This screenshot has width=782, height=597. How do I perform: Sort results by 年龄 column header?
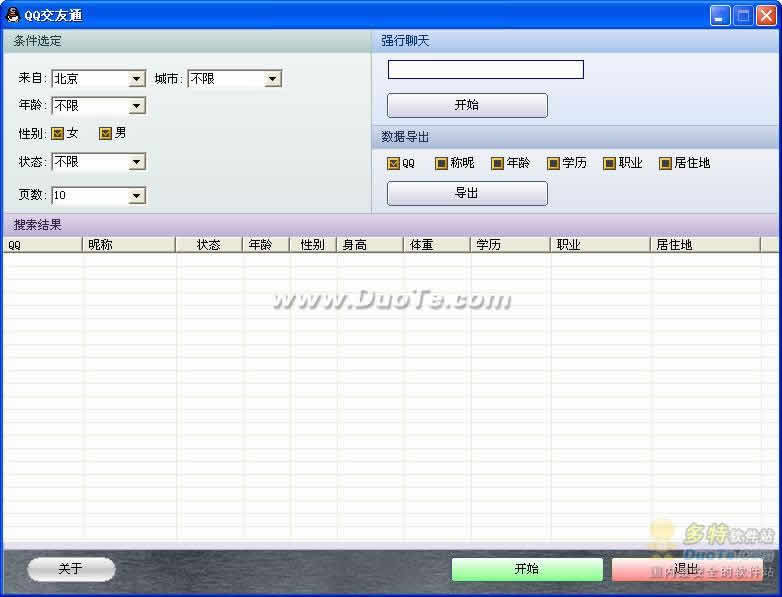[x=266, y=245]
